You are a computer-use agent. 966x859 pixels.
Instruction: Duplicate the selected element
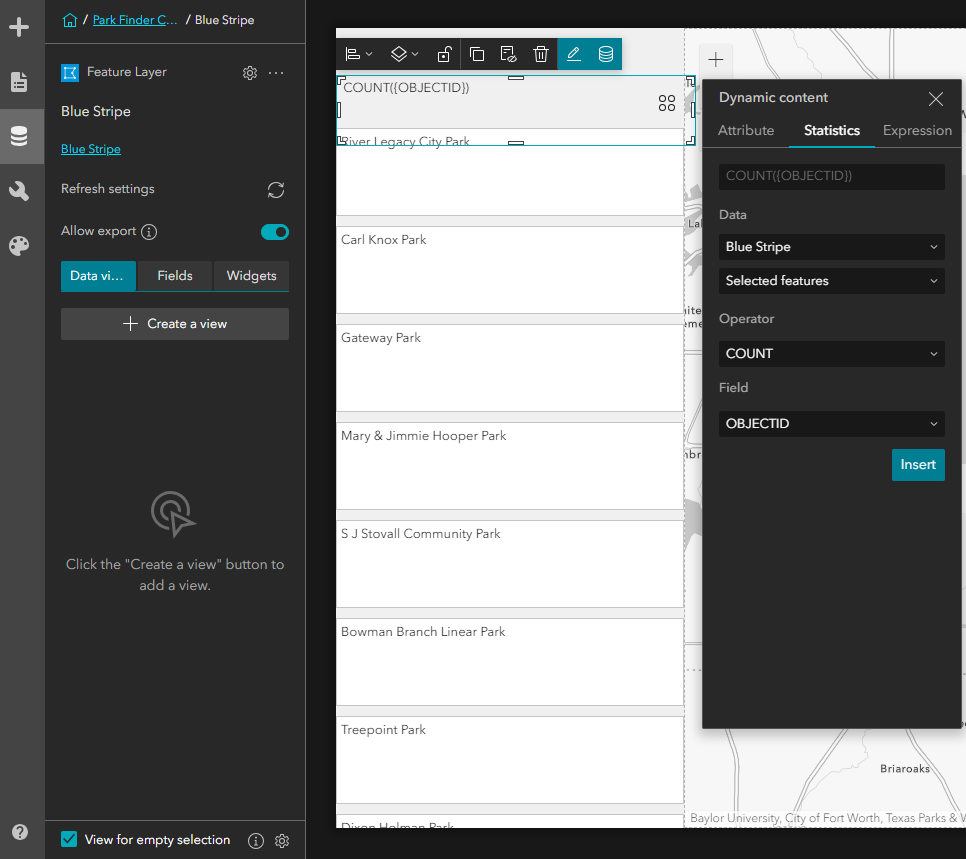(477, 54)
